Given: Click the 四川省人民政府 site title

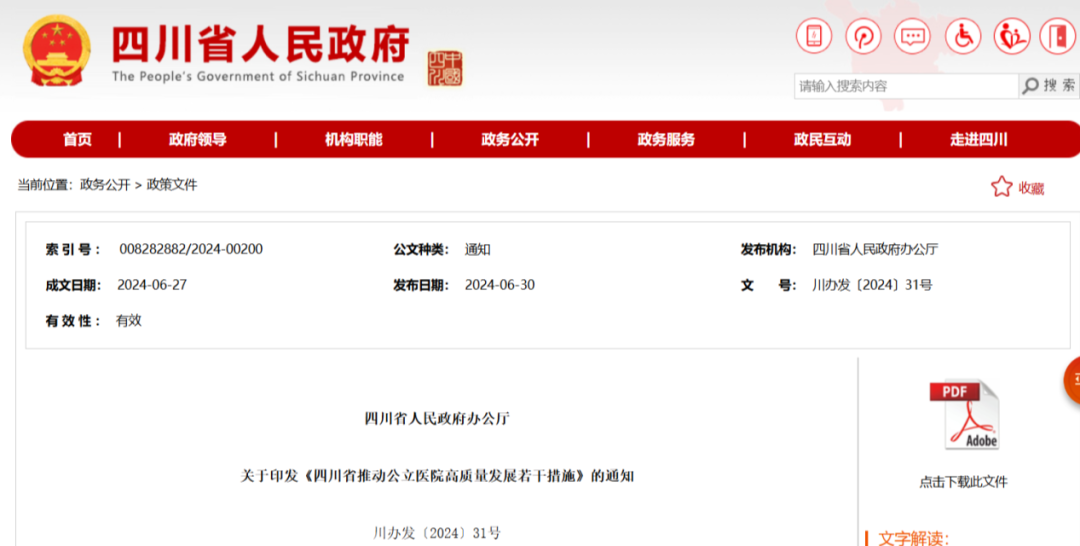Looking at the screenshot, I should point(260,45).
